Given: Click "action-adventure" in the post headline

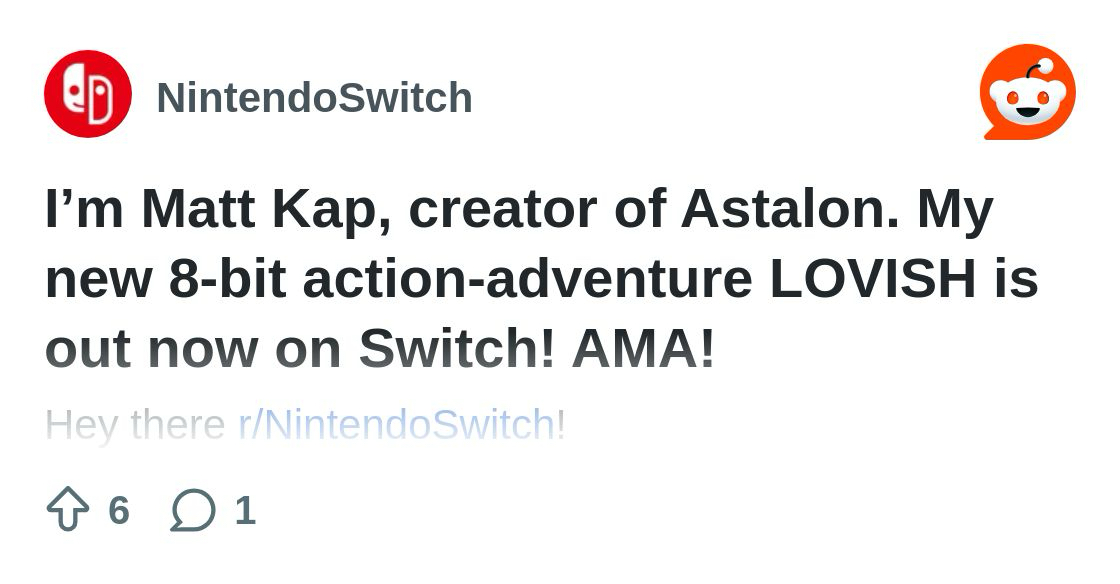Looking at the screenshot, I should pos(527,280).
